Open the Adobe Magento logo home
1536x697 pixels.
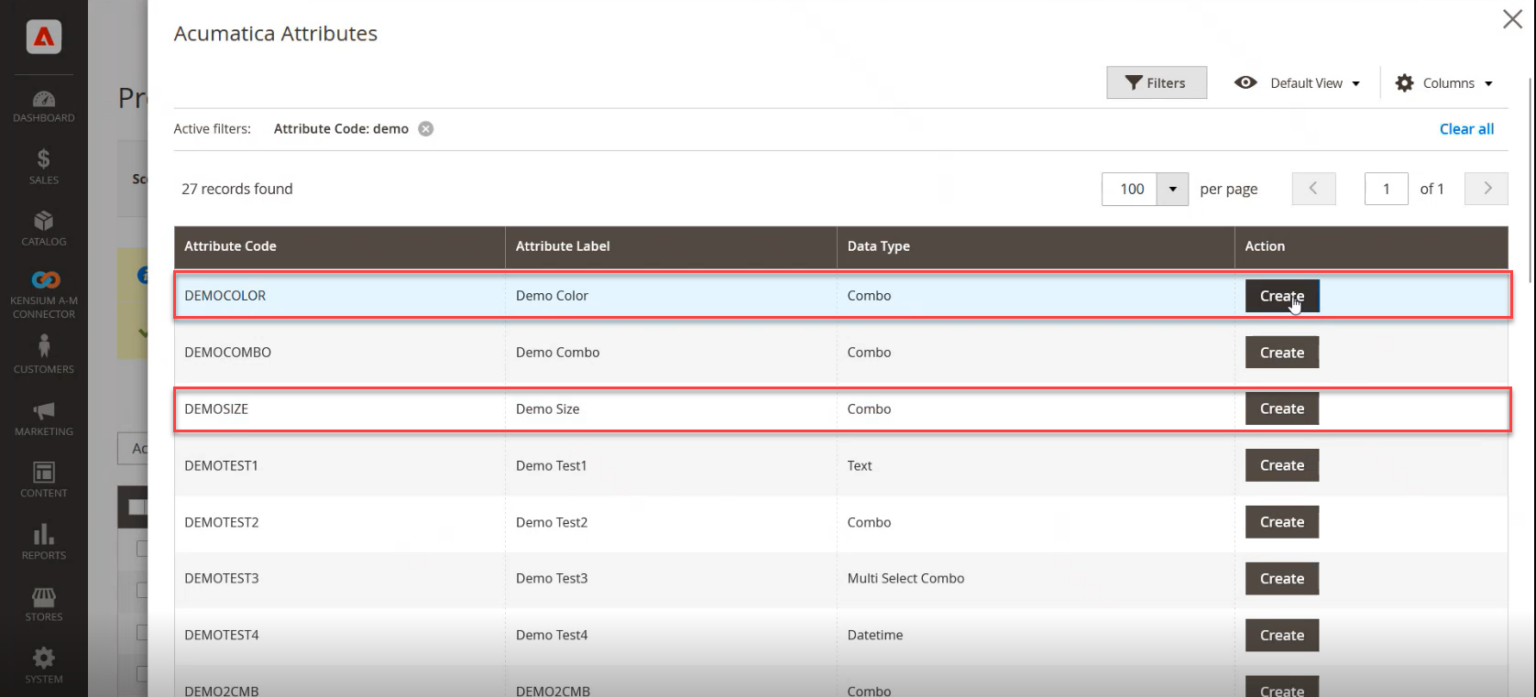44,37
